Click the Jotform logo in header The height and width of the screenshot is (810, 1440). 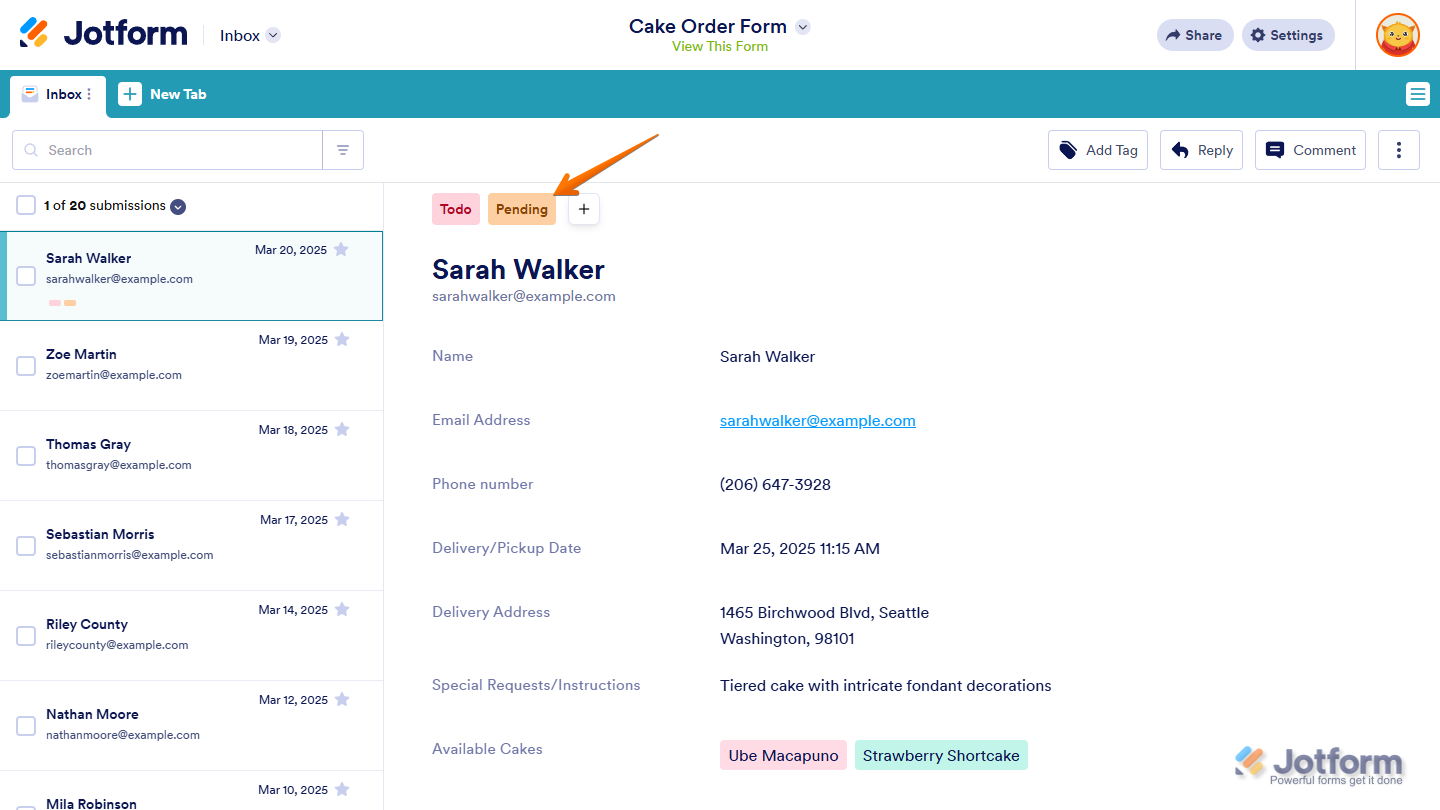[103, 34]
